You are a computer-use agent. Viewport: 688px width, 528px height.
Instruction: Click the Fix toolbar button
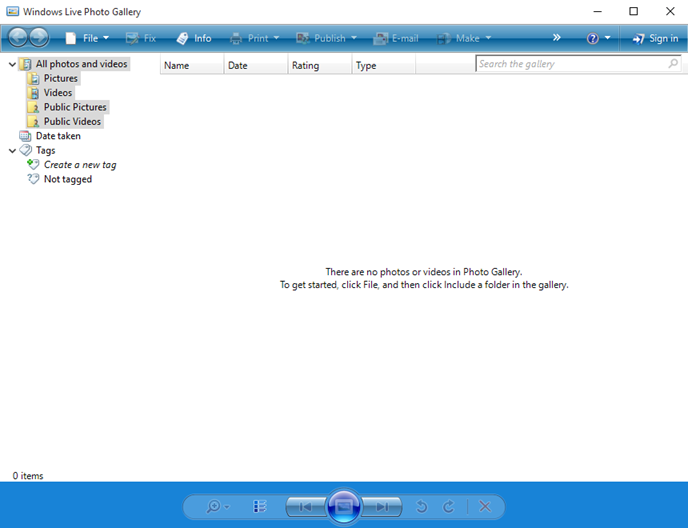click(x=141, y=38)
